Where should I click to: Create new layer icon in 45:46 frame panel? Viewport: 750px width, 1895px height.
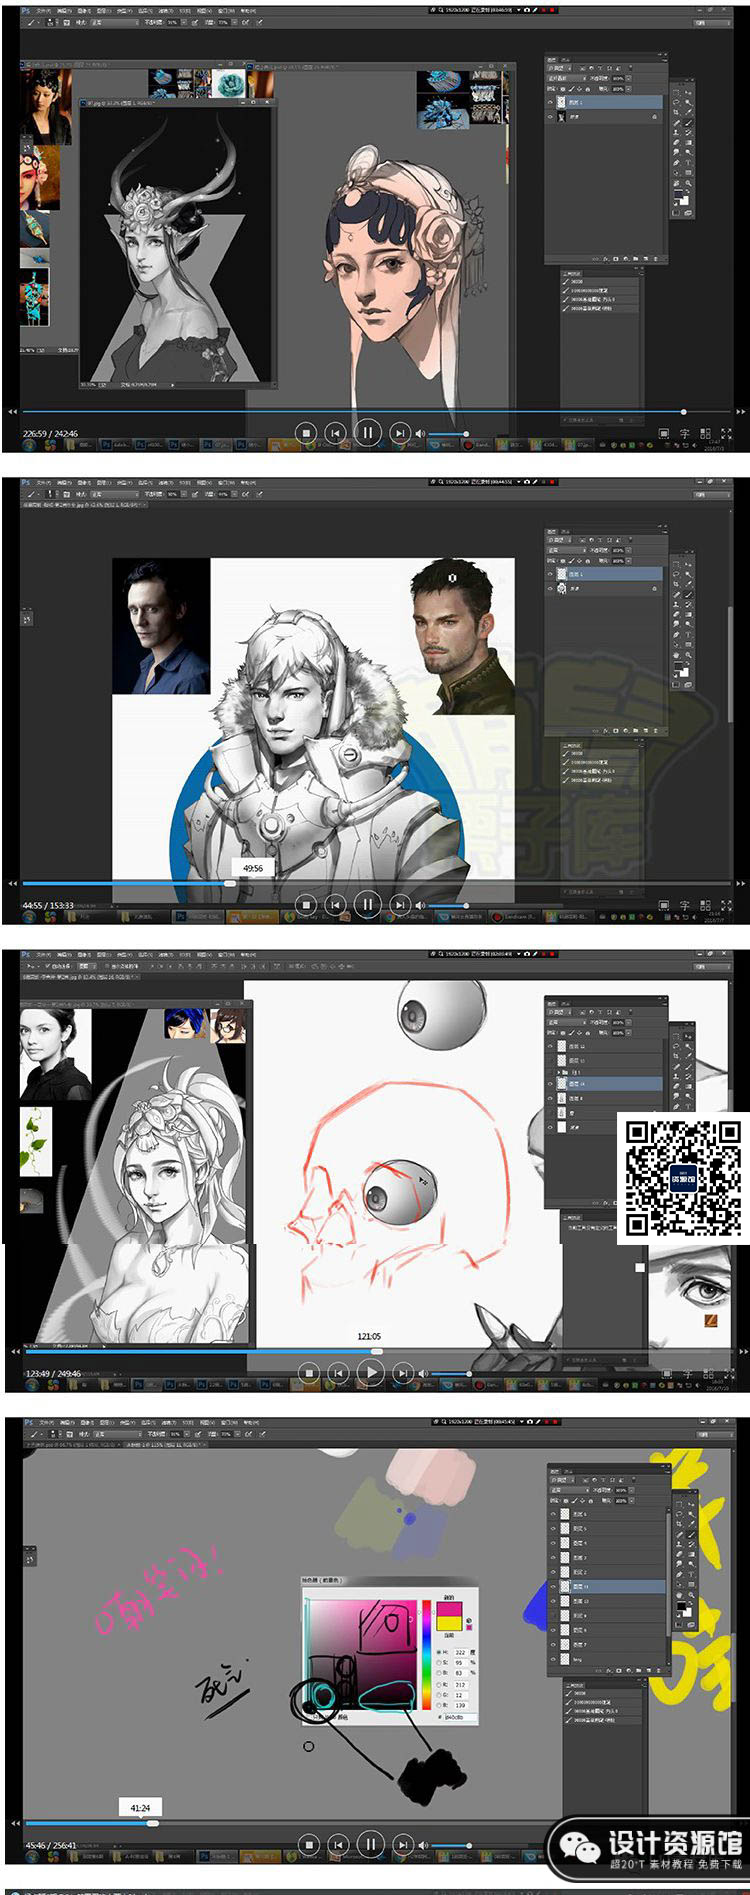coord(649,1671)
